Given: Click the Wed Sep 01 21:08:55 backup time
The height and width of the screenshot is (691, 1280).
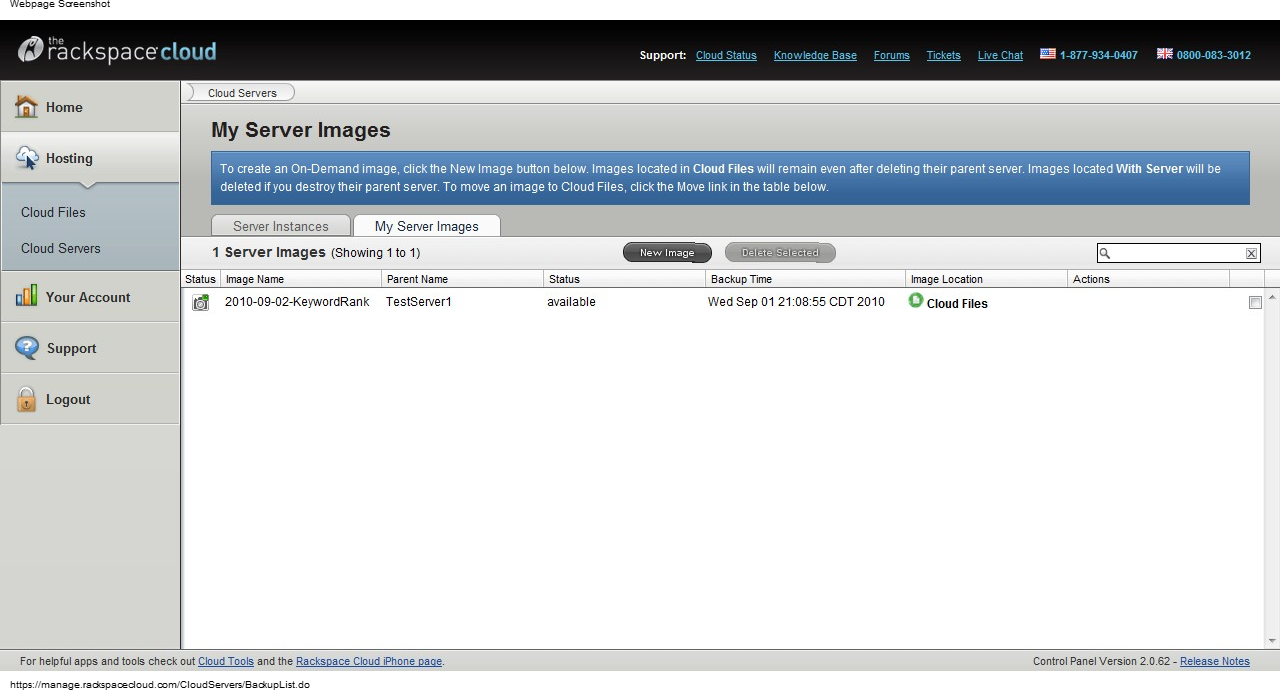Looking at the screenshot, I should pyautogui.click(x=796, y=302).
